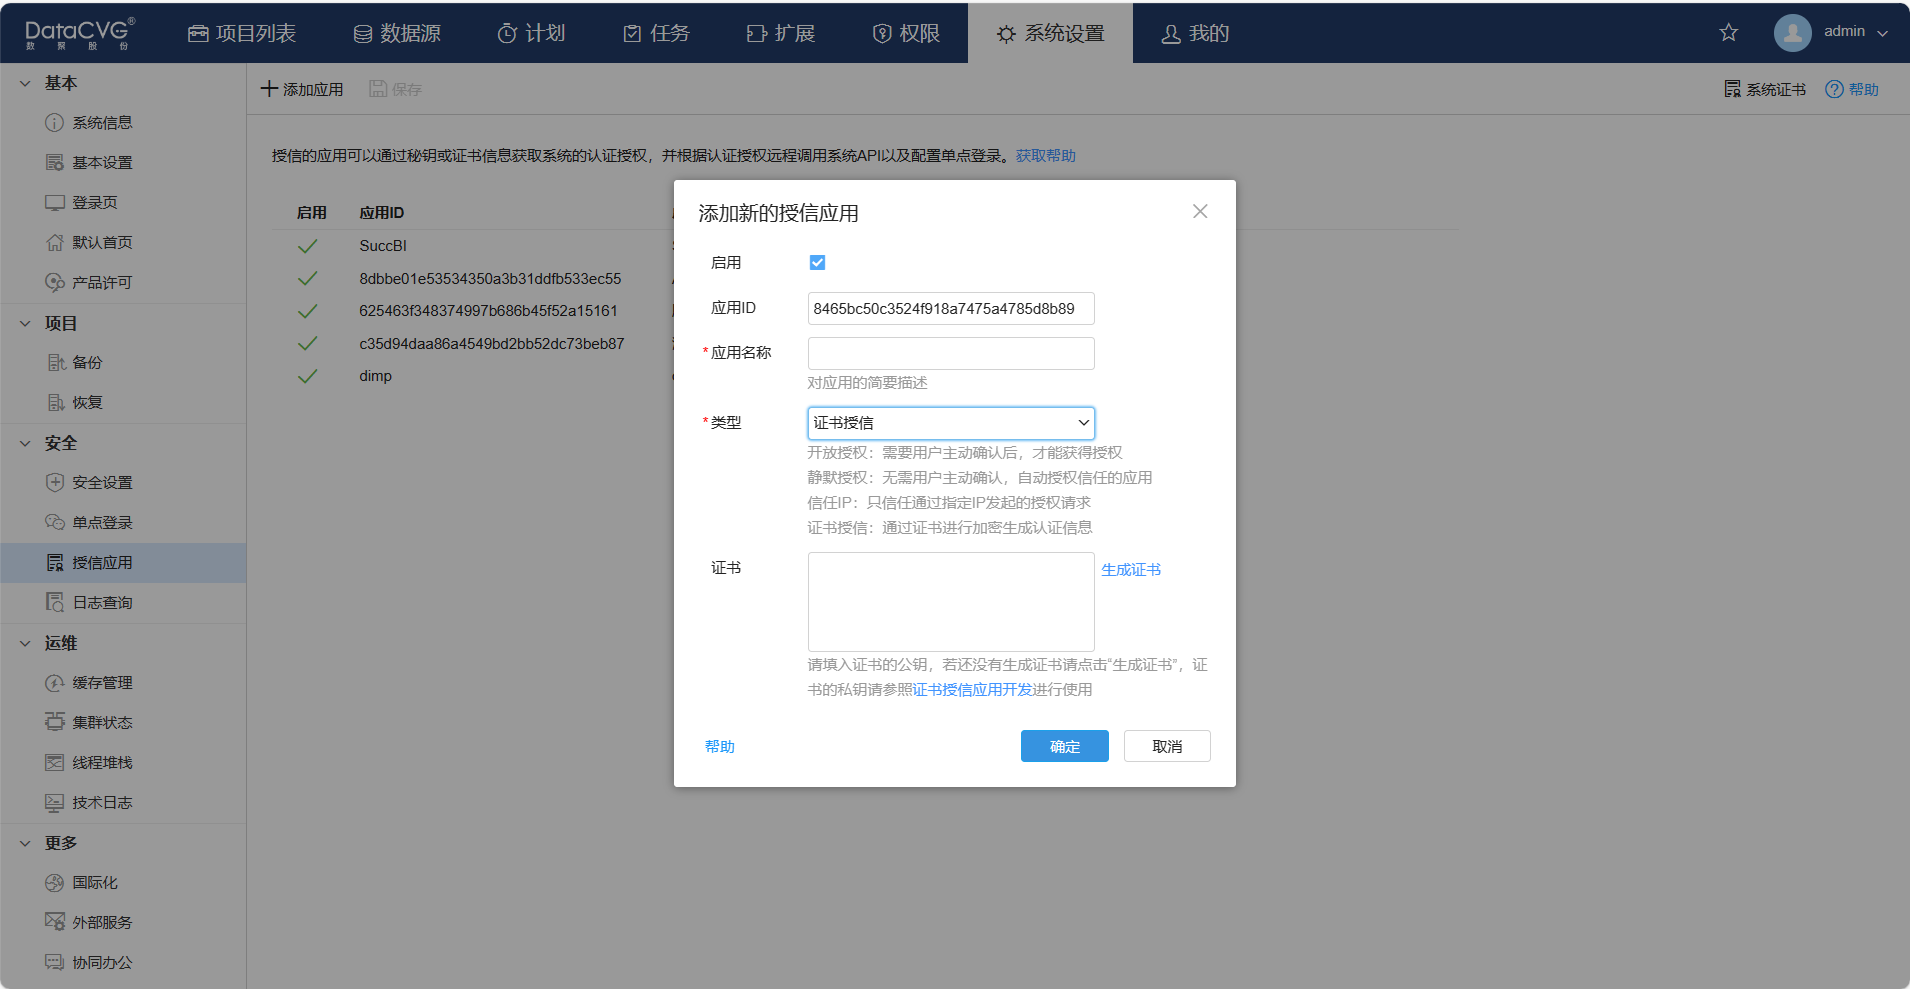Collapse the 更多 sidebar group
The height and width of the screenshot is (989, 1910).
tap(25, 843)
